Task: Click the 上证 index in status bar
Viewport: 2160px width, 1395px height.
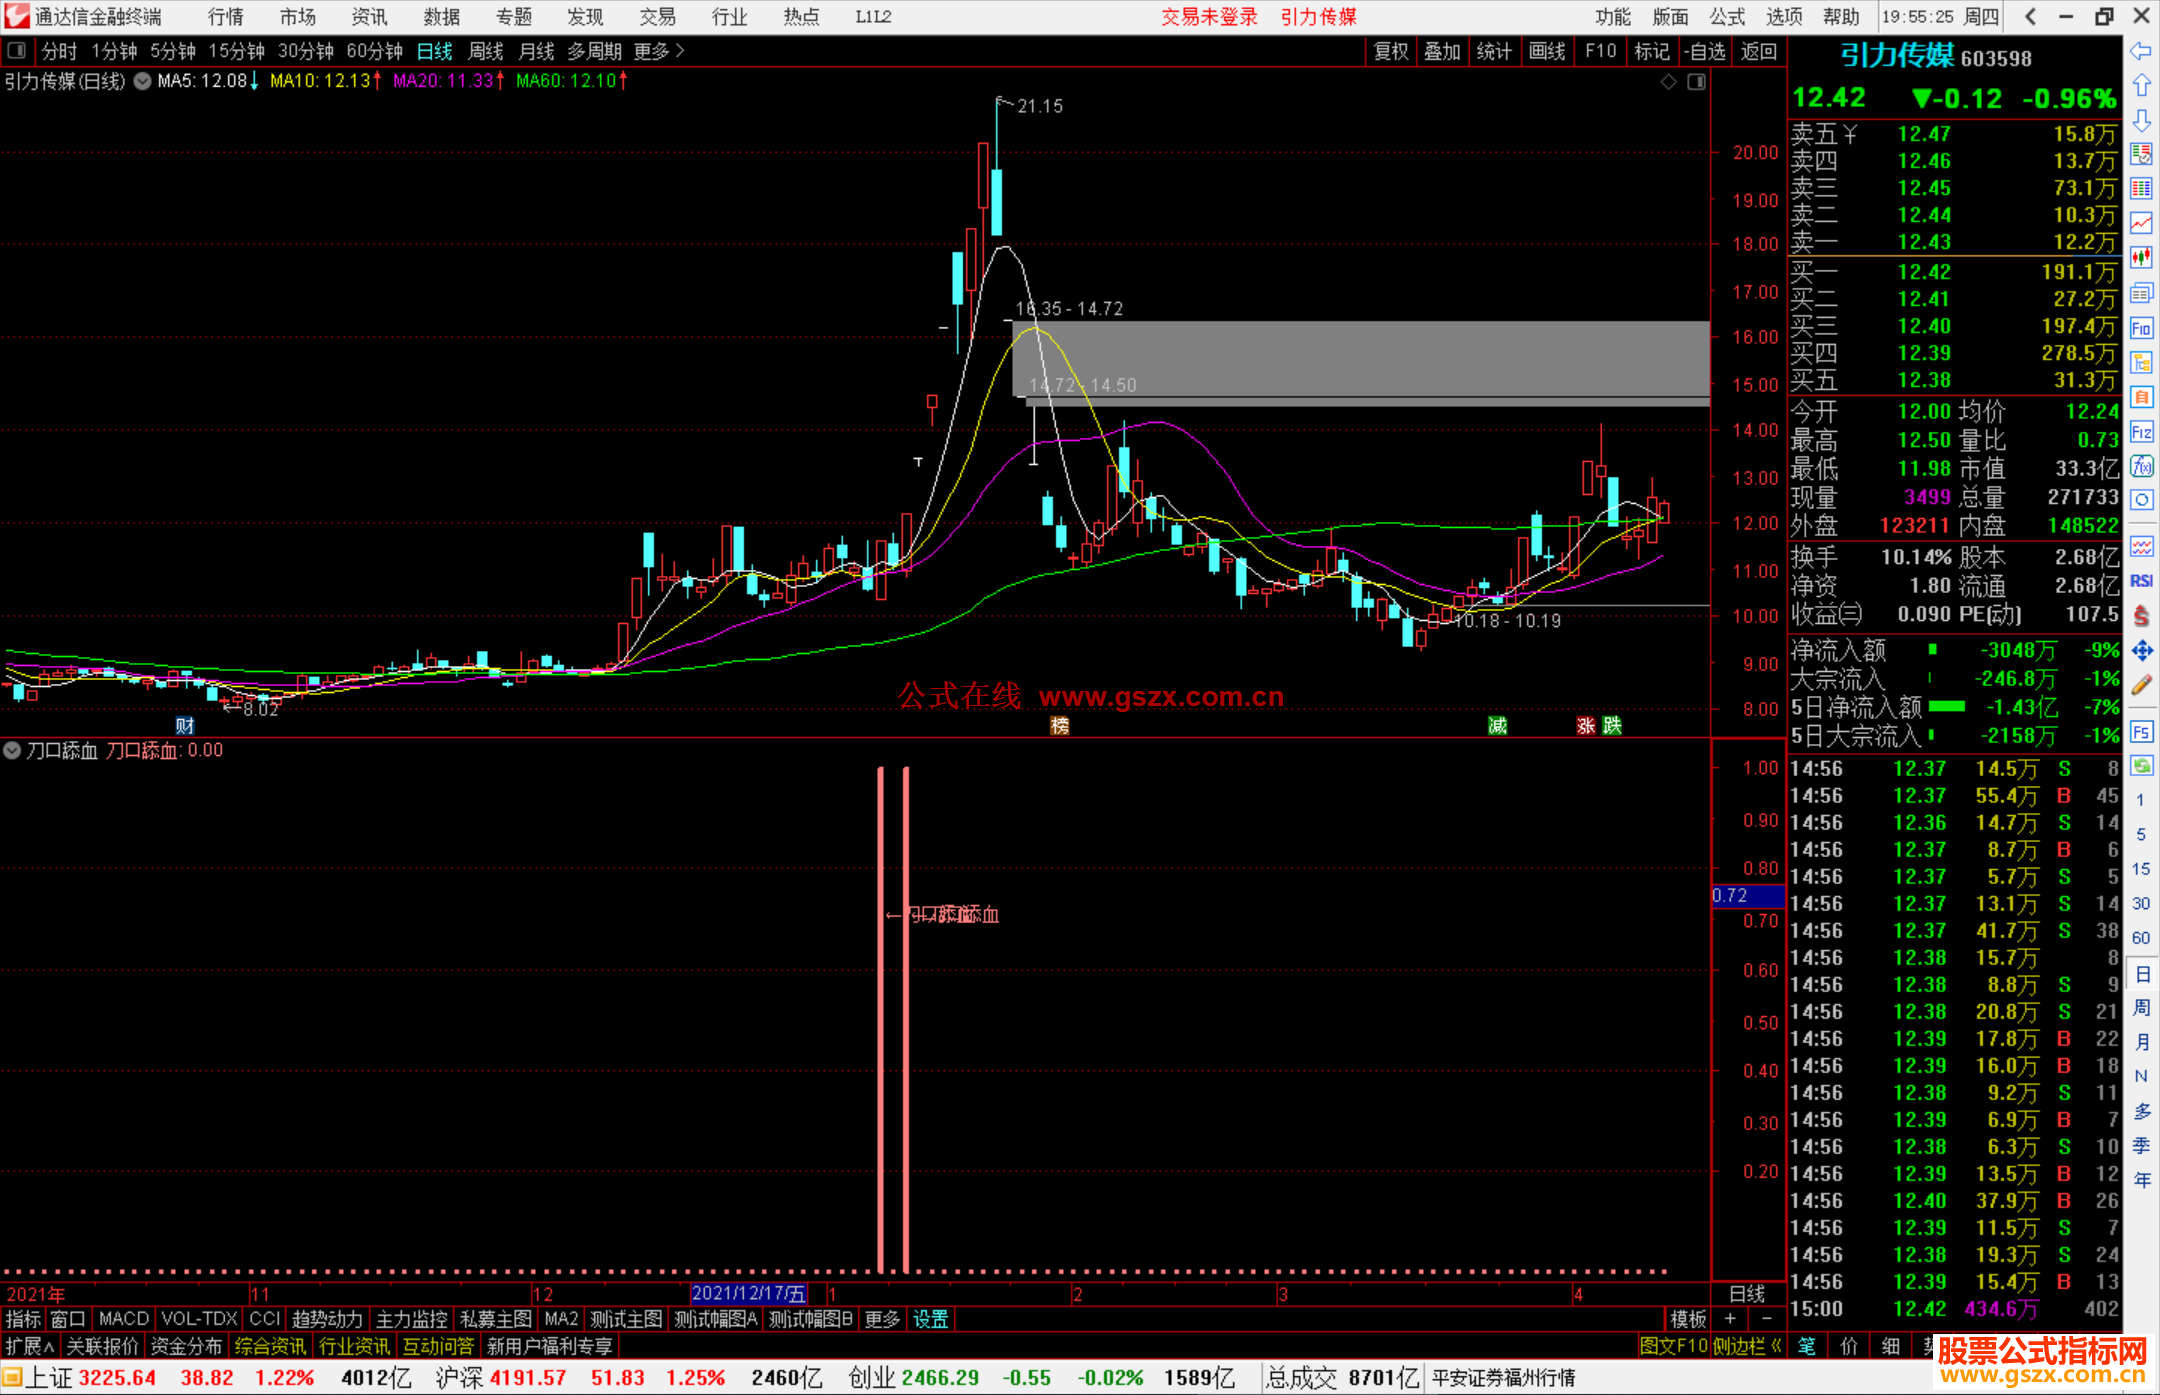Action: click(x=47, y=1378)
